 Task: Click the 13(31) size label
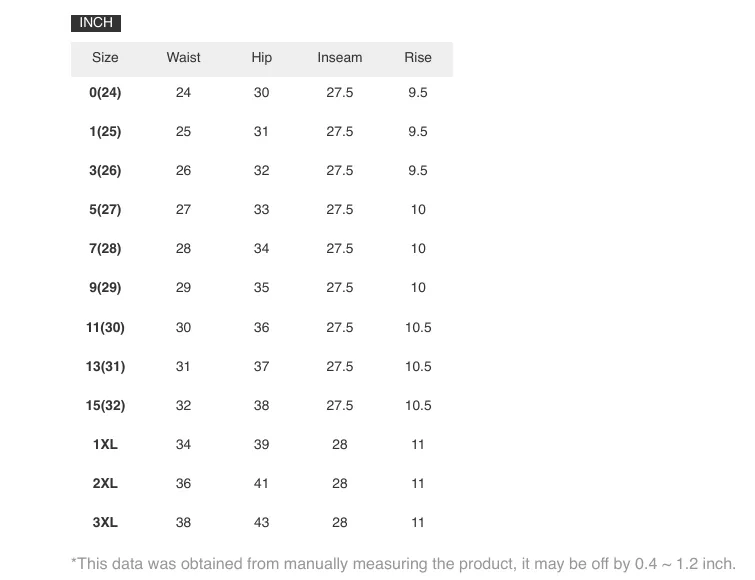[105, 366]
